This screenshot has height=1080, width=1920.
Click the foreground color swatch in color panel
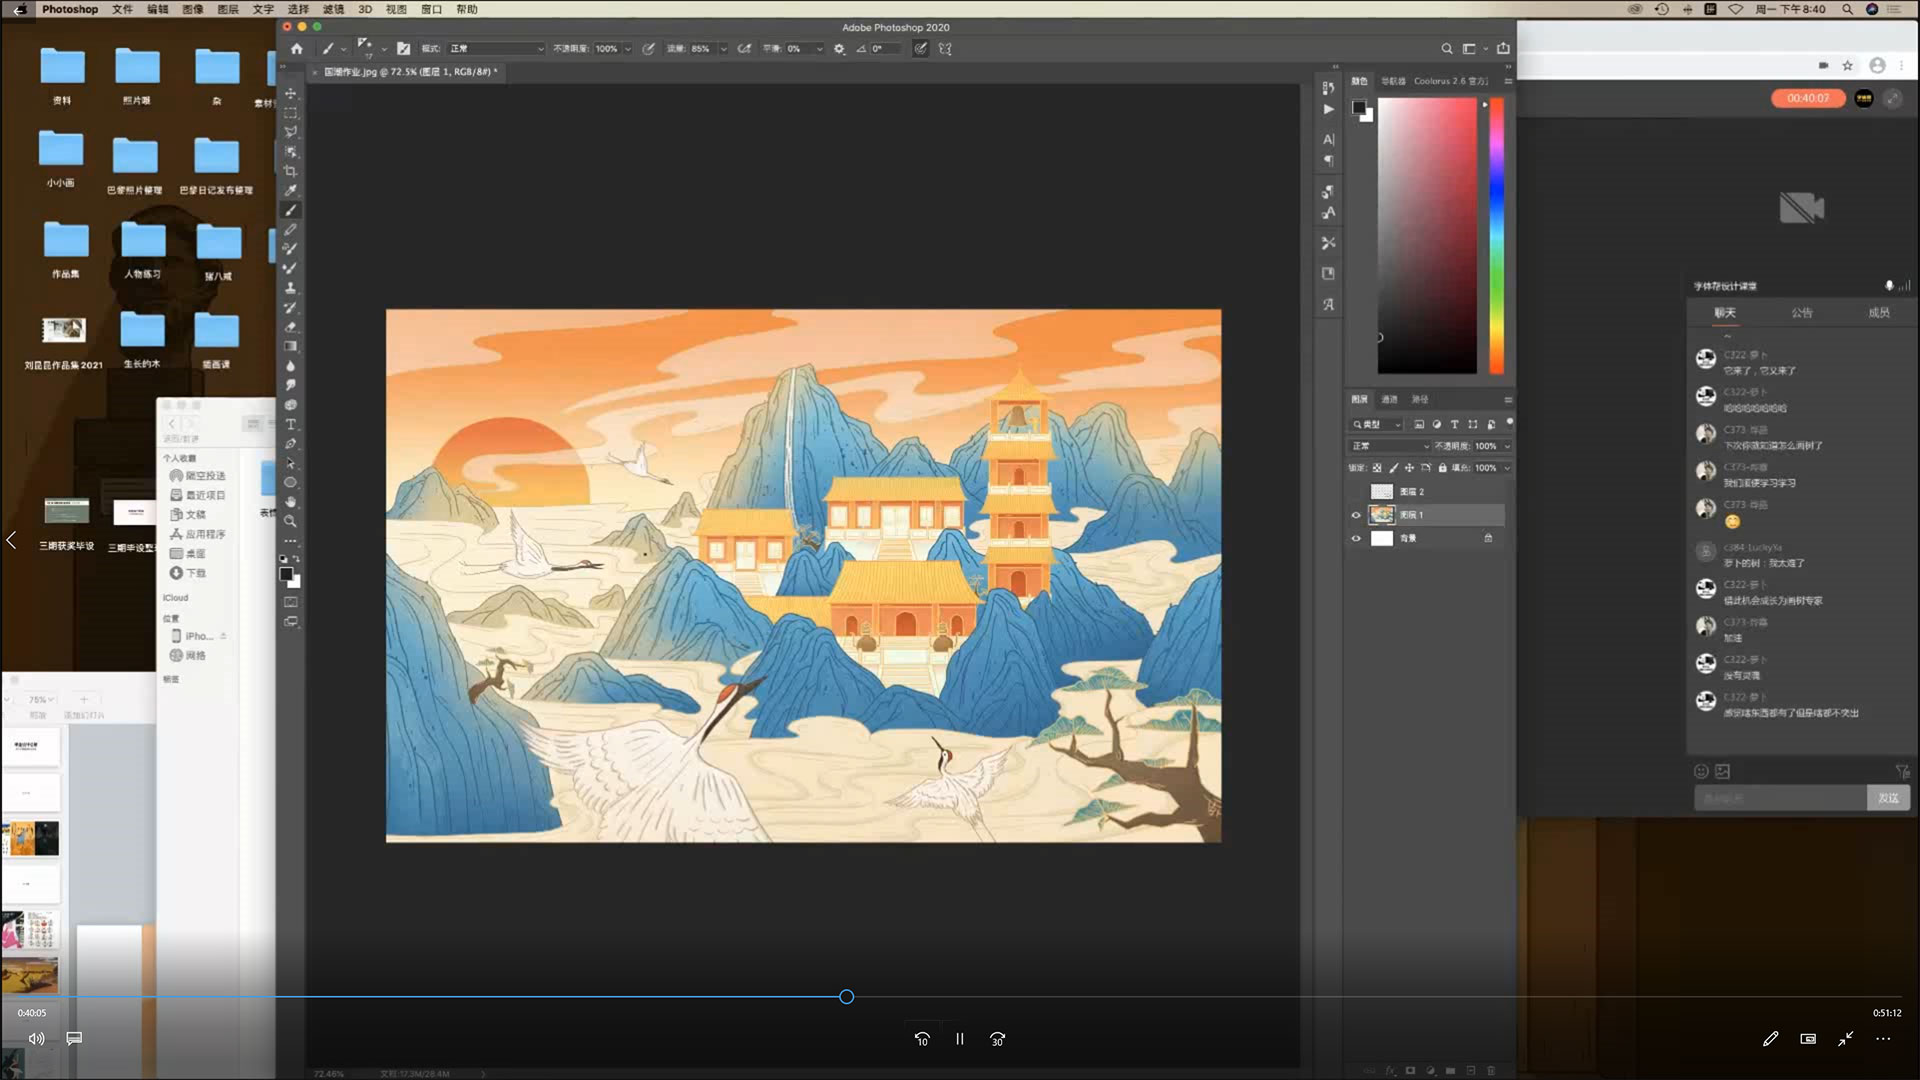tap(1359, 107)
